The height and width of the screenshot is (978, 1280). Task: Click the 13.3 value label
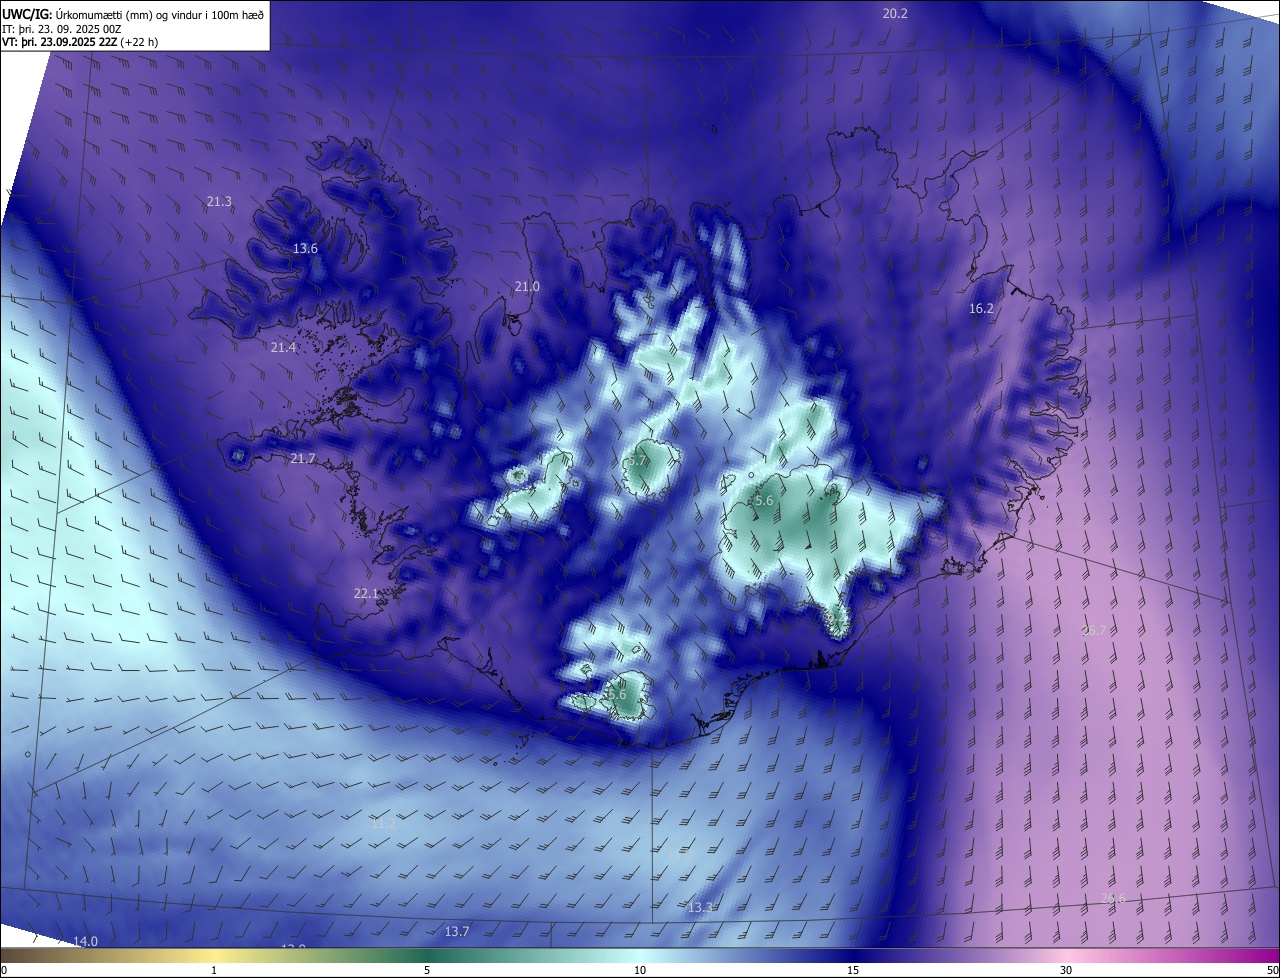701,908
